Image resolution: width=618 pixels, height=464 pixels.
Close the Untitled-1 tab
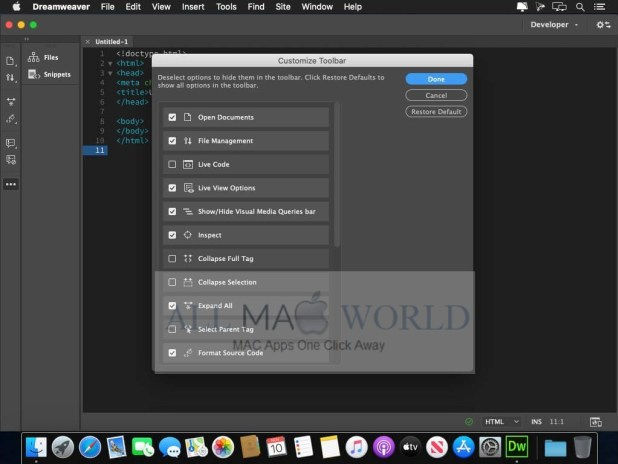coord(87,41)
